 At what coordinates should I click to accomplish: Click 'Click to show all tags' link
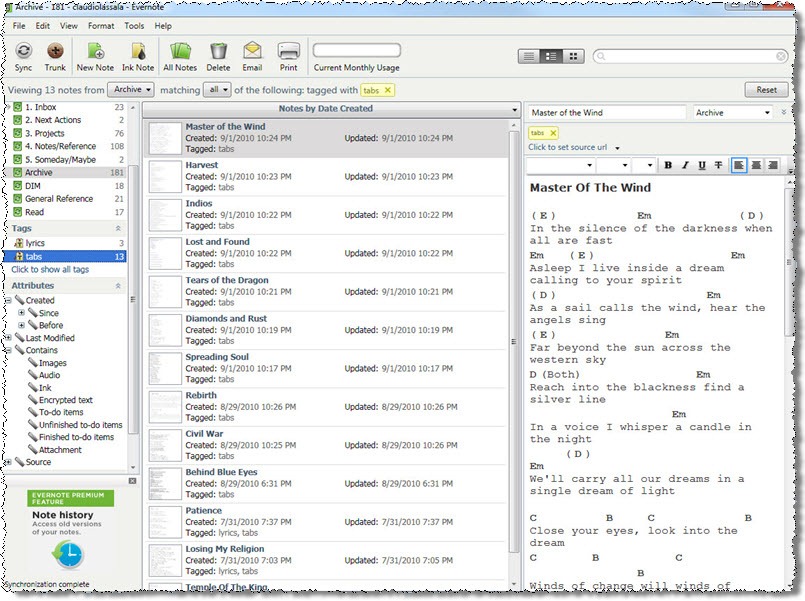pyautogui.click(x=50, y=269)
